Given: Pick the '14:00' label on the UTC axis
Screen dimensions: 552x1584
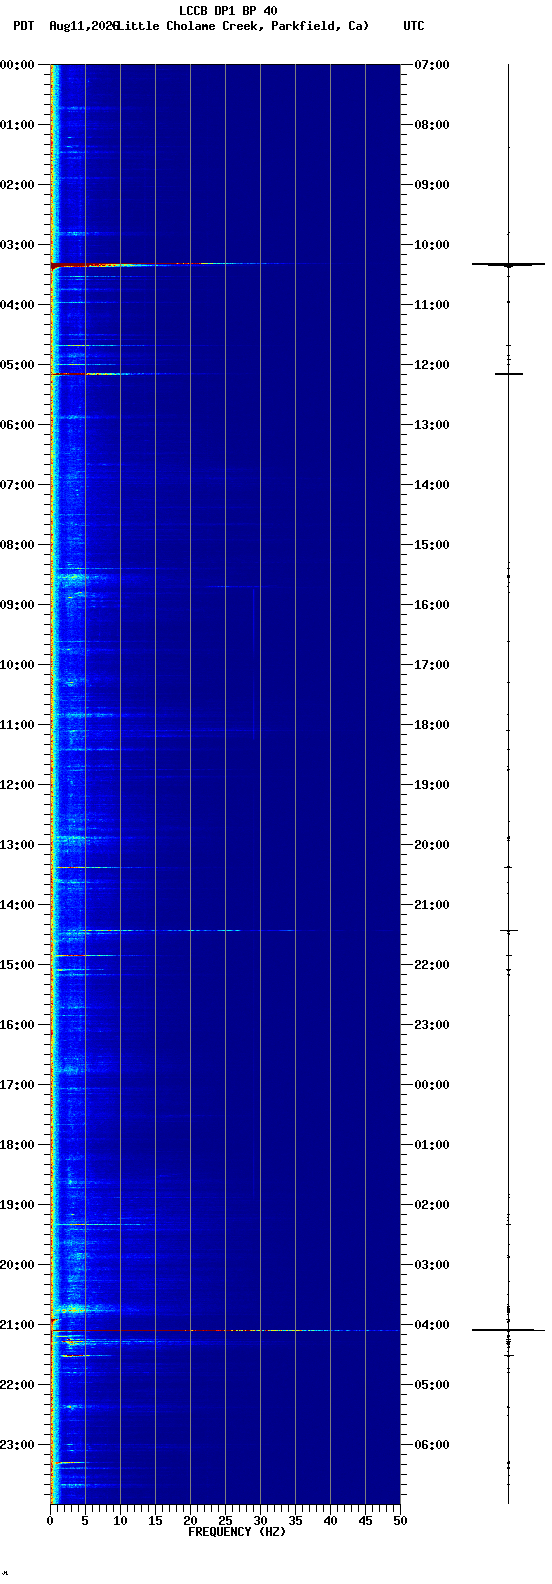Looking at the screenshot, I should [432, 485].
